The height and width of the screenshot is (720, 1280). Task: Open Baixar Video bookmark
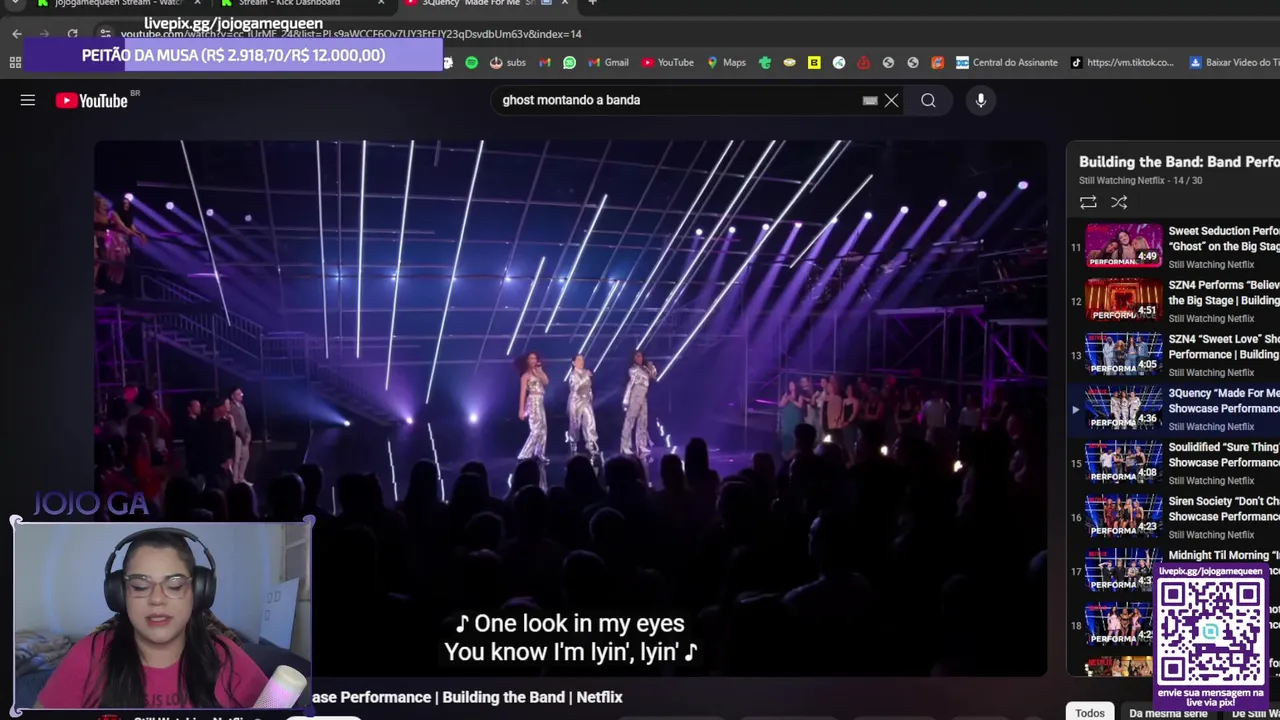pos(1234,62)
